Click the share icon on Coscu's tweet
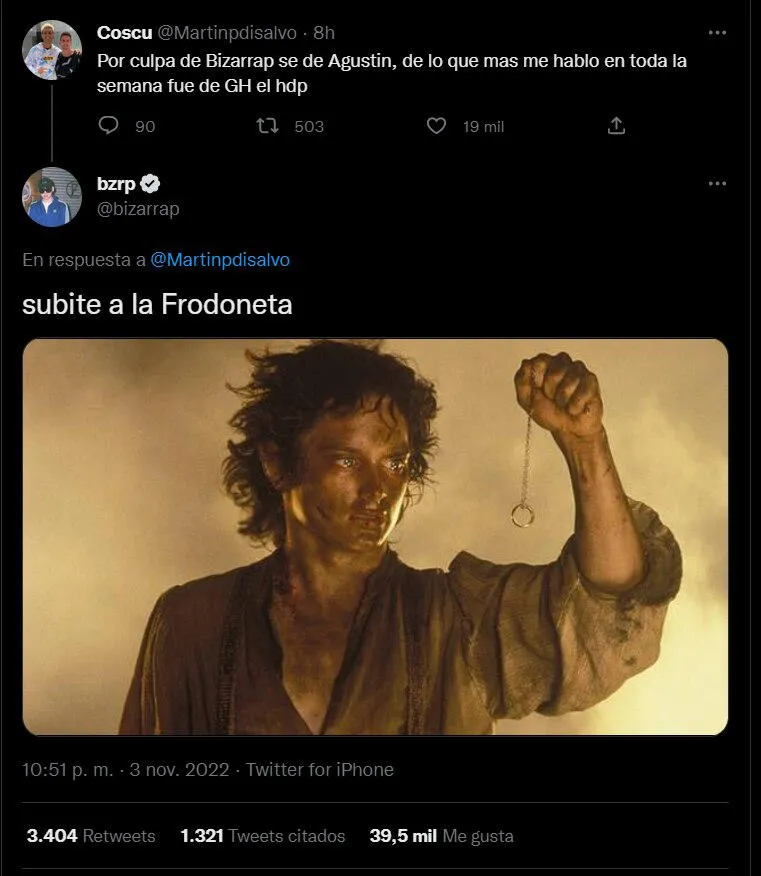 point(617,126)
